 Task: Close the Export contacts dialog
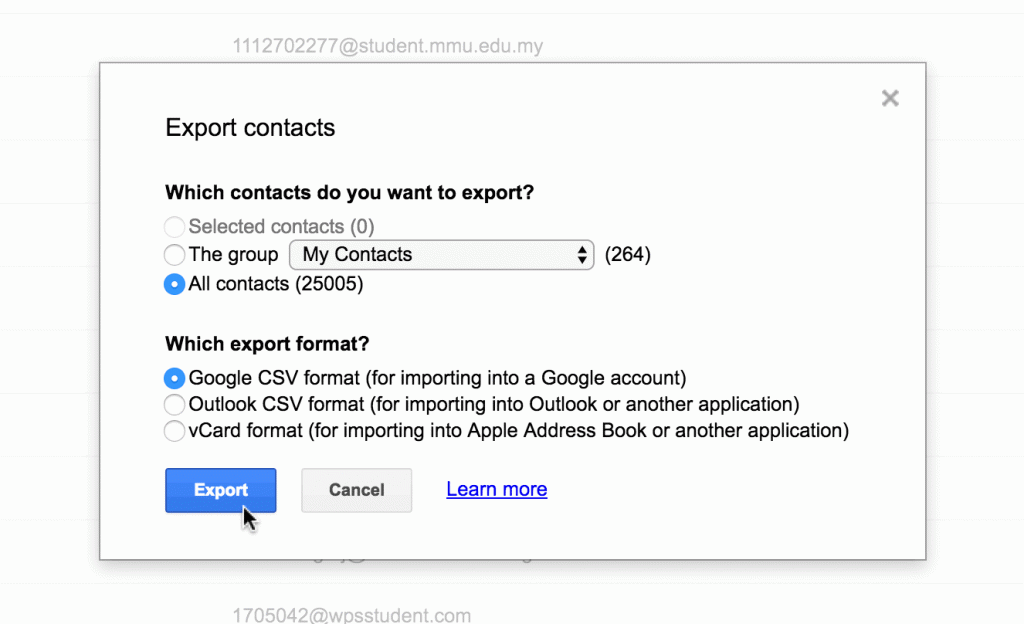click(890, 98)
